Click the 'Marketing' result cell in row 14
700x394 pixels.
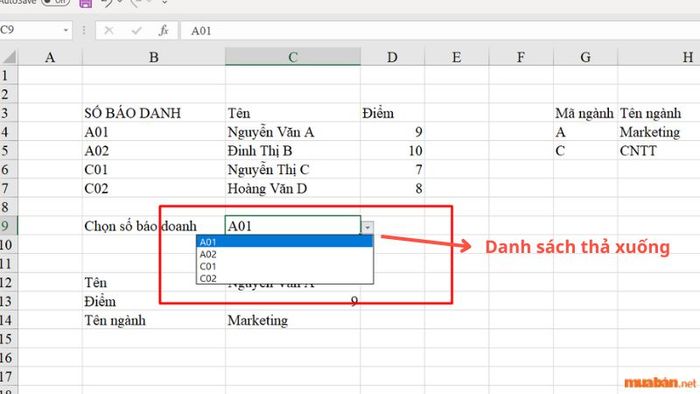(x=293, y=320)
